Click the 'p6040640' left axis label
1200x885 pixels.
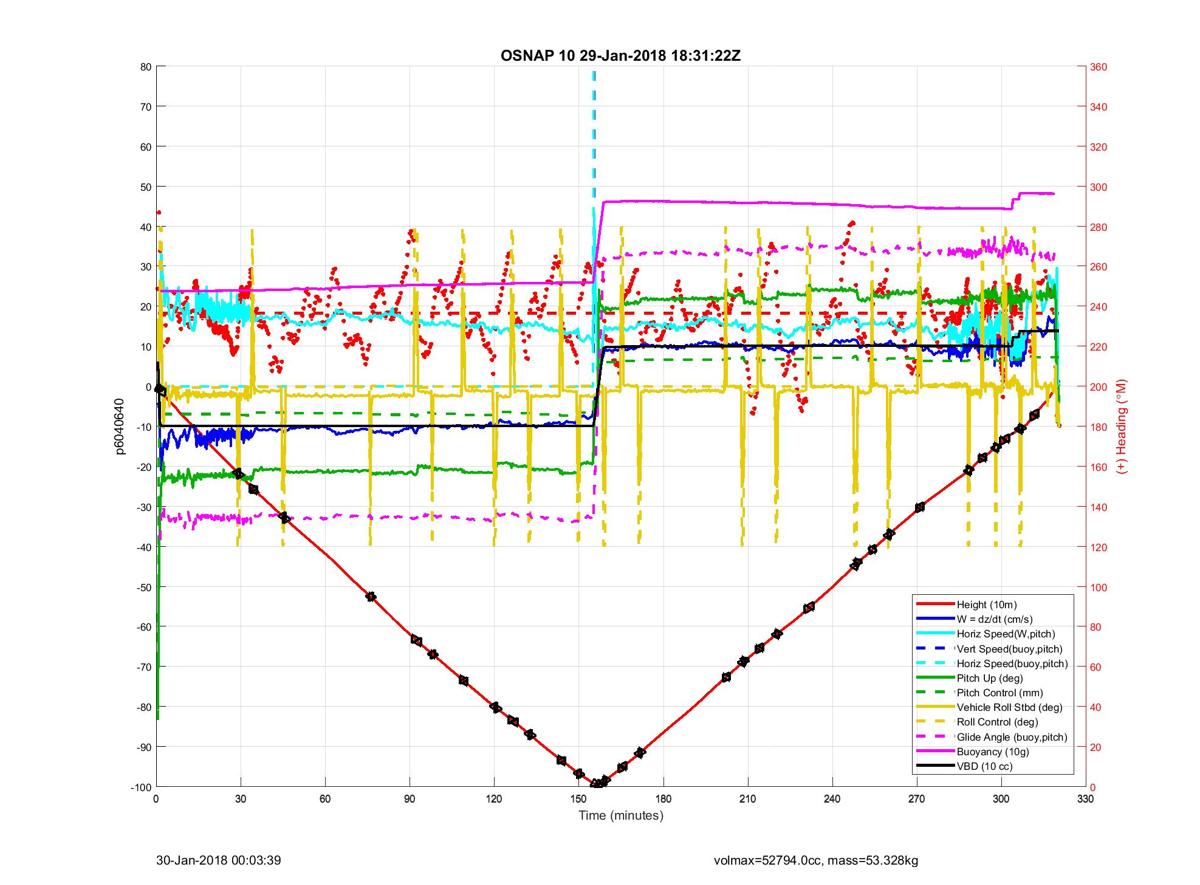pos(117,427)
